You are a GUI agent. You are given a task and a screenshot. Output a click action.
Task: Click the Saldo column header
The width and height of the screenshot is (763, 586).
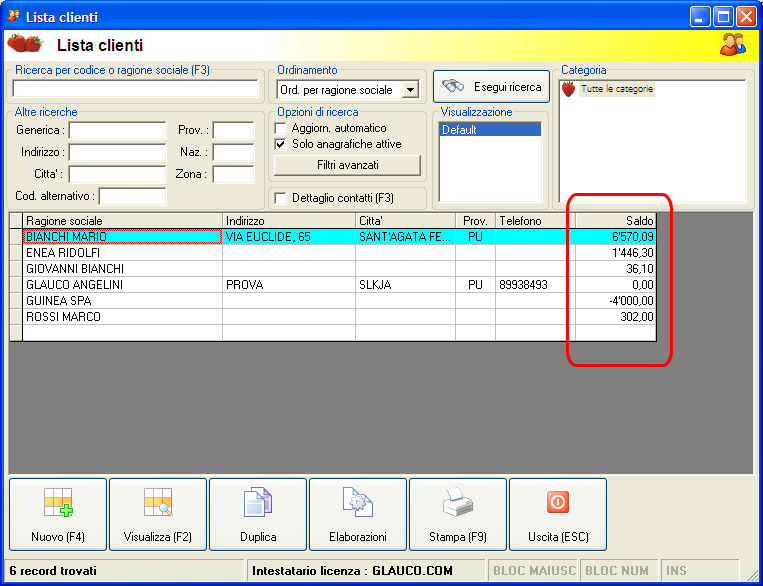(616, 221)
